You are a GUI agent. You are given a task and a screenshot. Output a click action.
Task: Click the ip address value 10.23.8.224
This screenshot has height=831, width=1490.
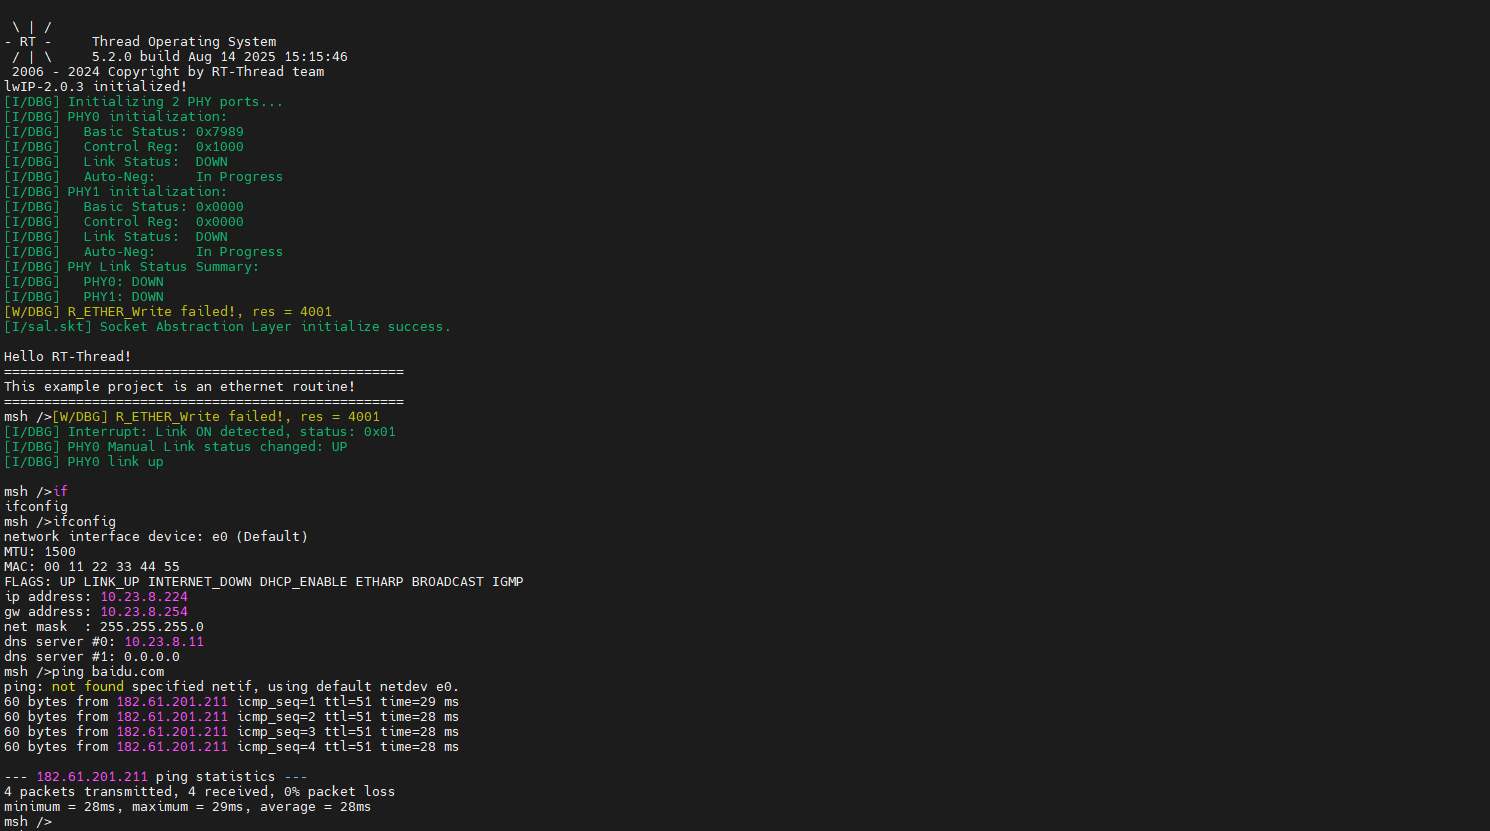pos(143,597)
